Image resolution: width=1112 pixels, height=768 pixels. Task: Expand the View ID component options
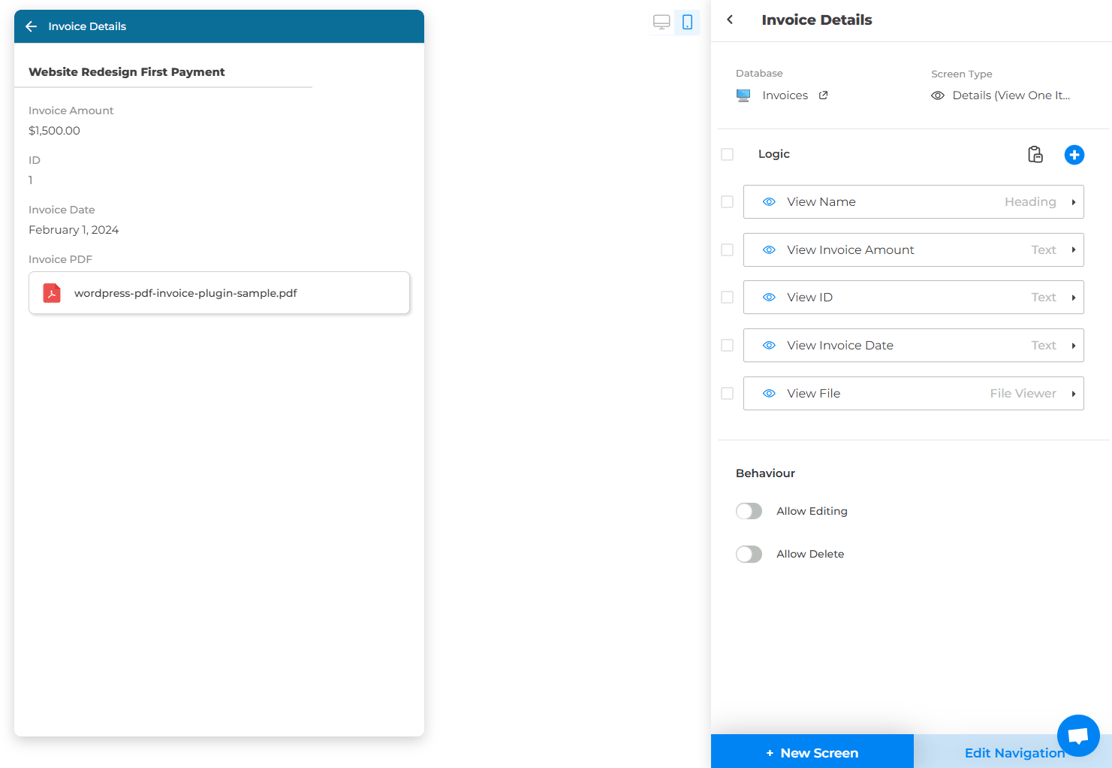pyautogui.click(x=1073, y=298)
